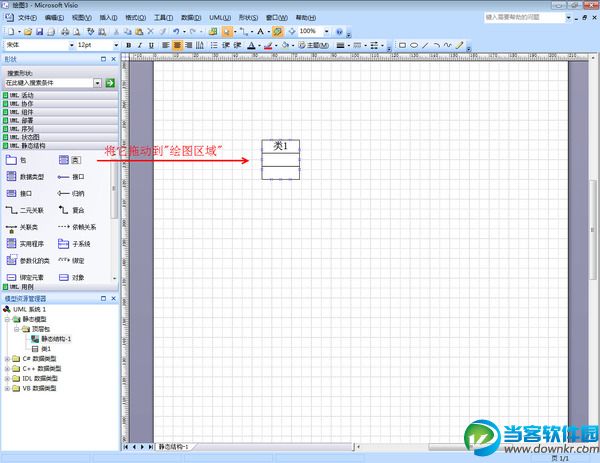Select the Line drawing tool
This screenshot has height=463, width=600.
pyautogui.click(x=425, y=45)
